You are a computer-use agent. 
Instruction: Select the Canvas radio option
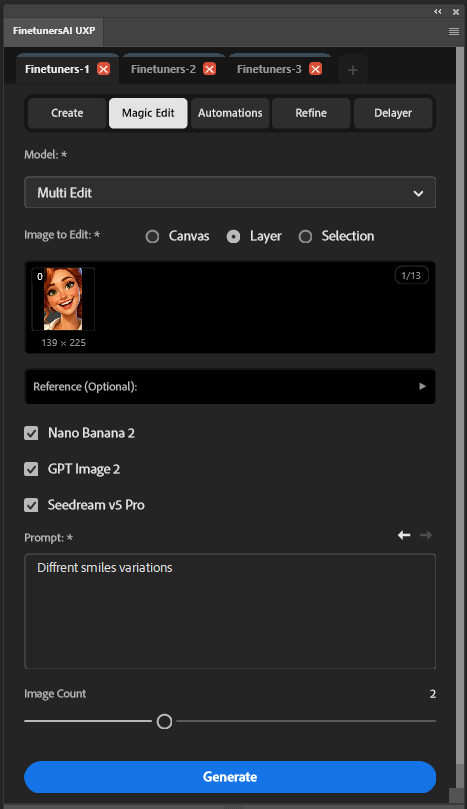[x=152, y=236]
